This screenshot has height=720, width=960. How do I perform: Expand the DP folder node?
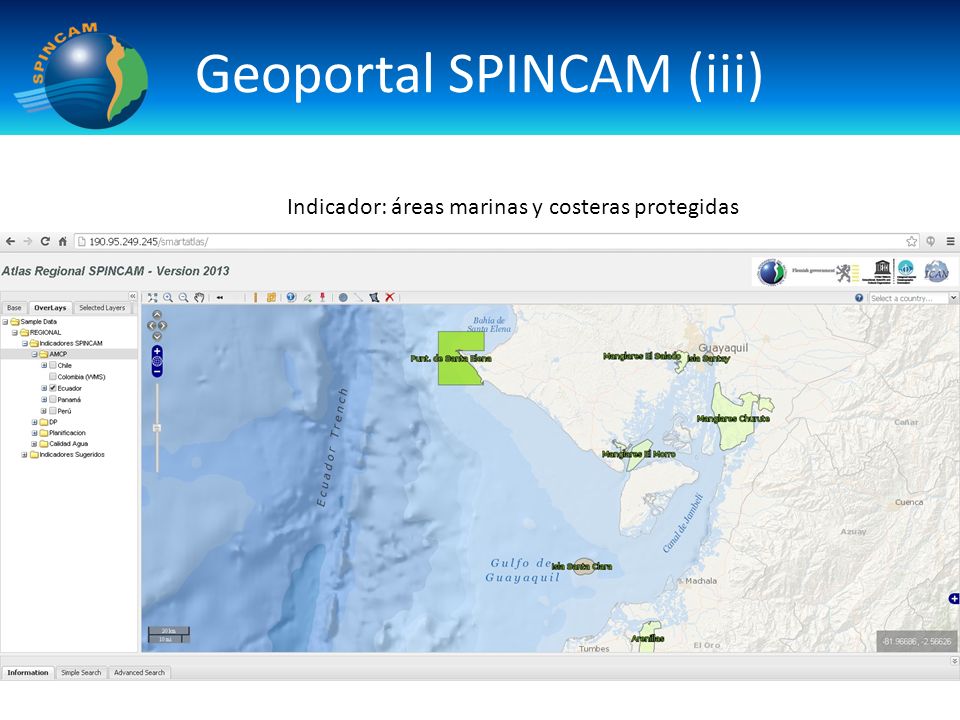click(x=34, y=422)
